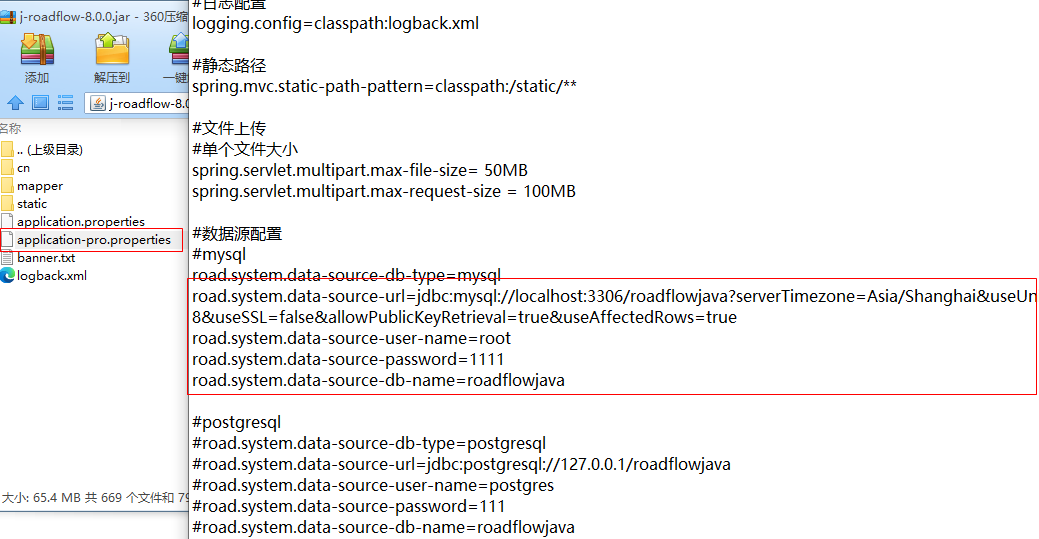Switch to large icon view mode
The image size is (1039, 539).
[40, 102]
